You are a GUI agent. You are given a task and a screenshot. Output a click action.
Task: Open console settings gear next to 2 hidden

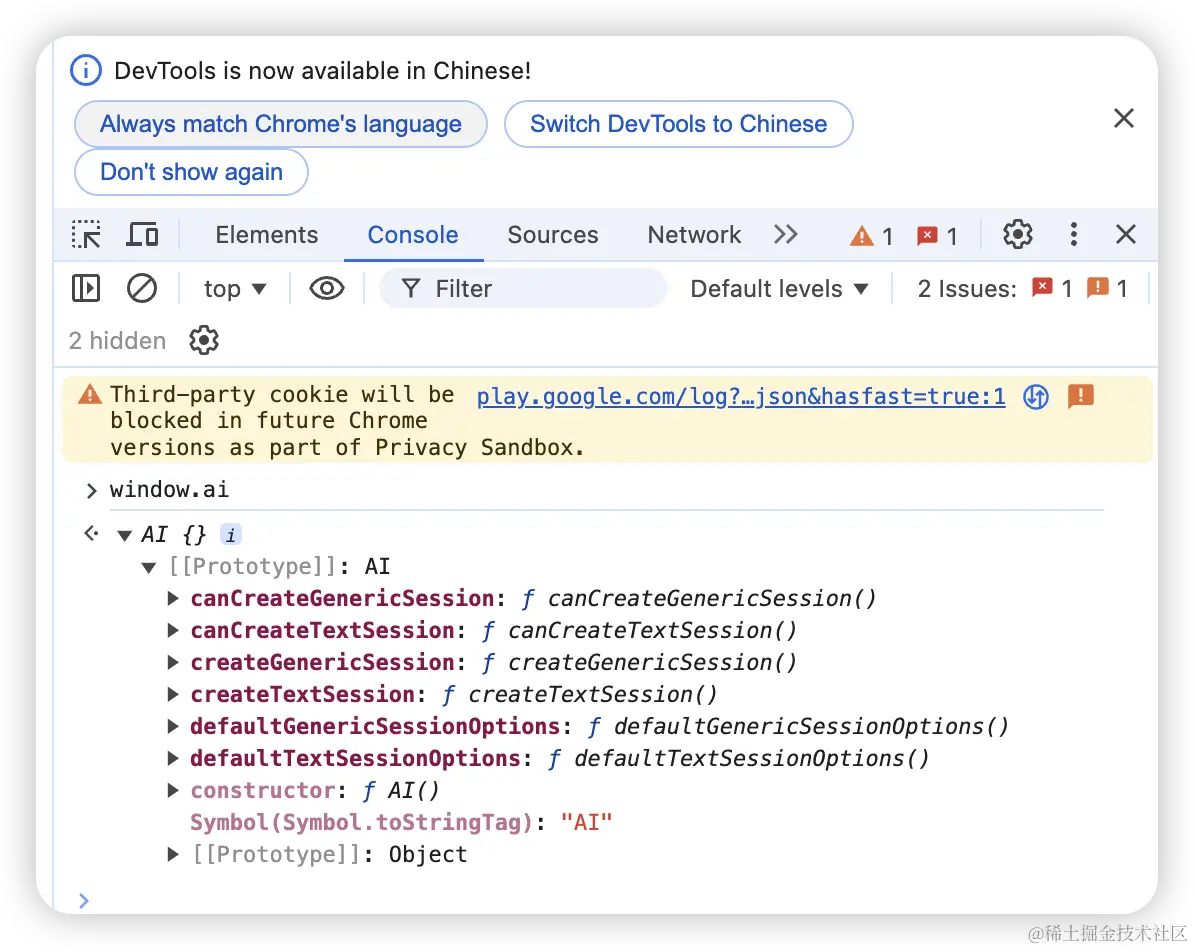204,340
